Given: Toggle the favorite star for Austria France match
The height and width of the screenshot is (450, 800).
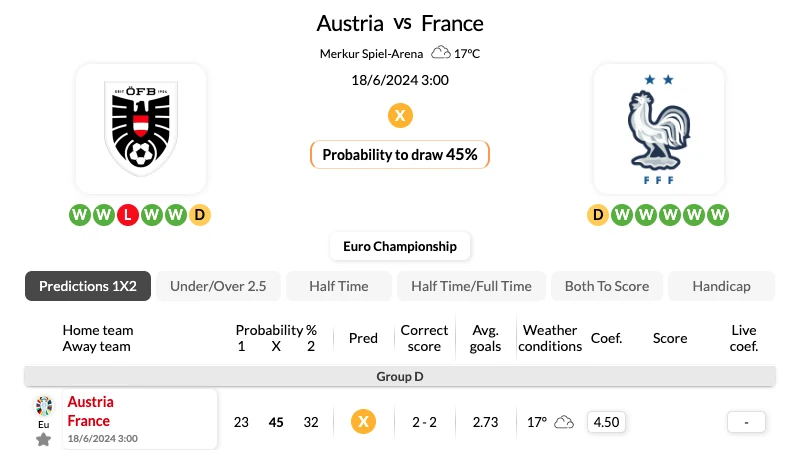Looking at the screenshot, I should point(43,439).
